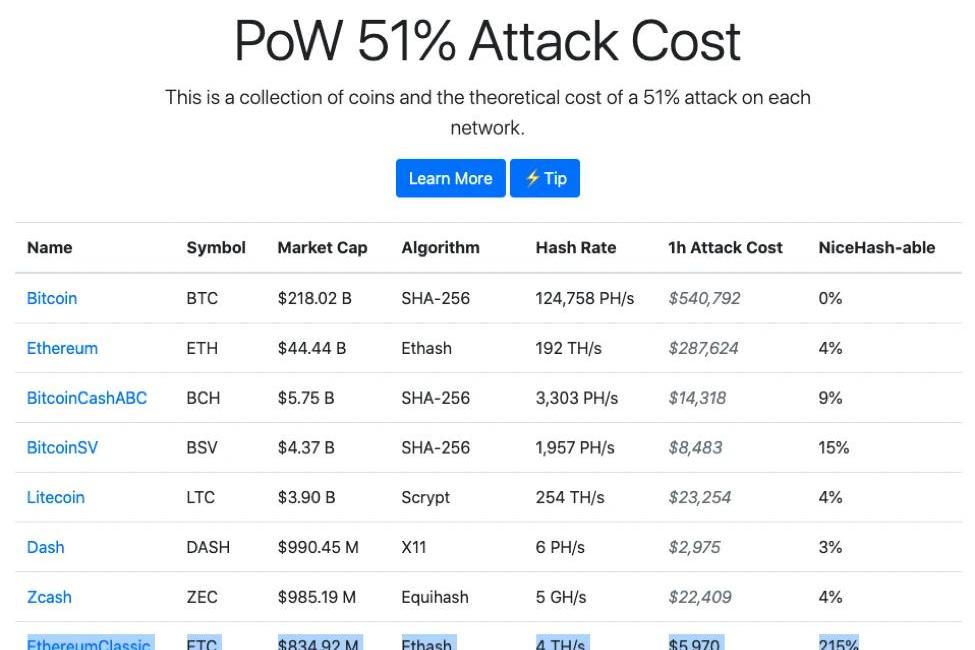975x650 pixels.
Task: Open the Dash coin link
Action: [x=45, y=547]
